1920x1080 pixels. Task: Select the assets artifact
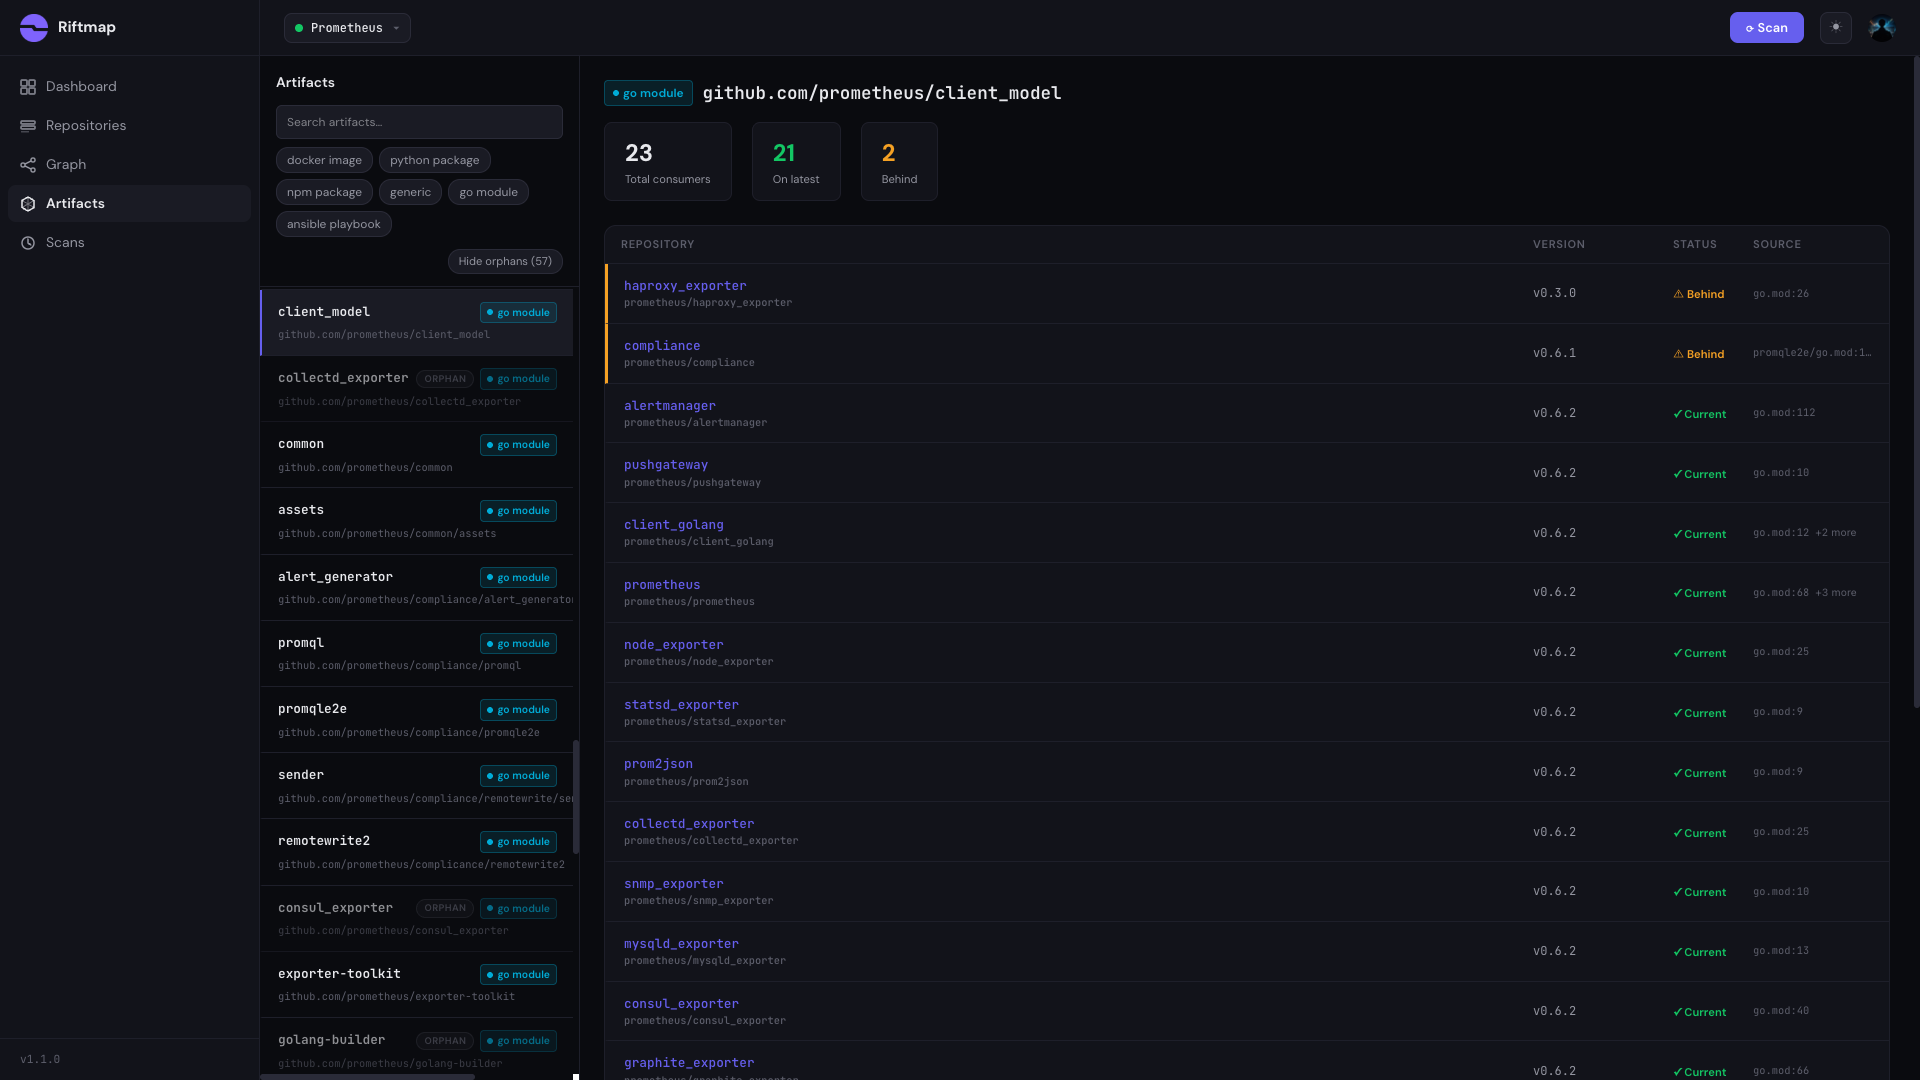coord(417,521)
